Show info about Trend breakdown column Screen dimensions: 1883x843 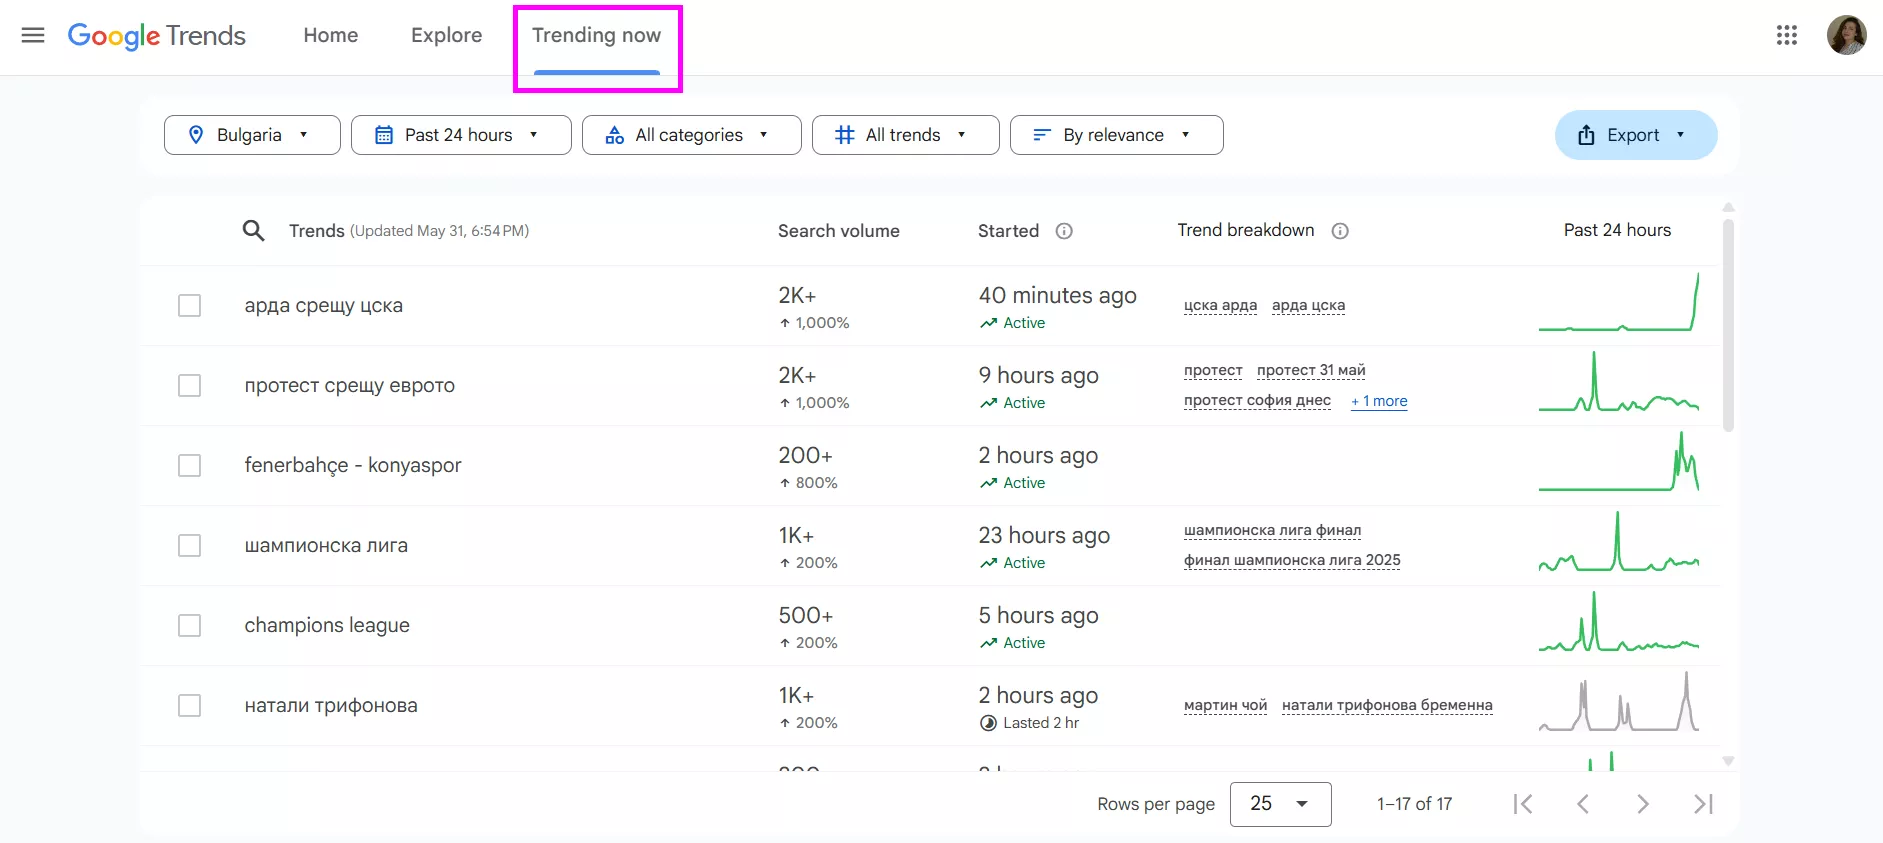pos(1340,231)
